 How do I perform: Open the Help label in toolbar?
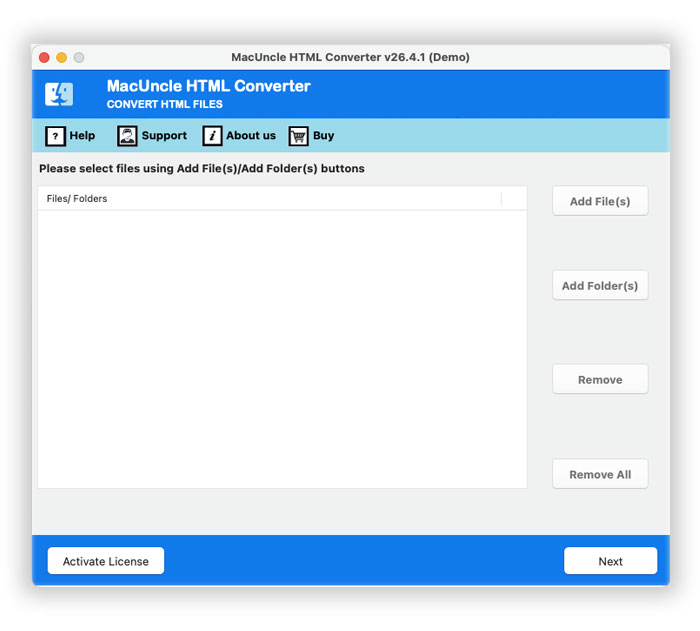click(x=82, y=135)
